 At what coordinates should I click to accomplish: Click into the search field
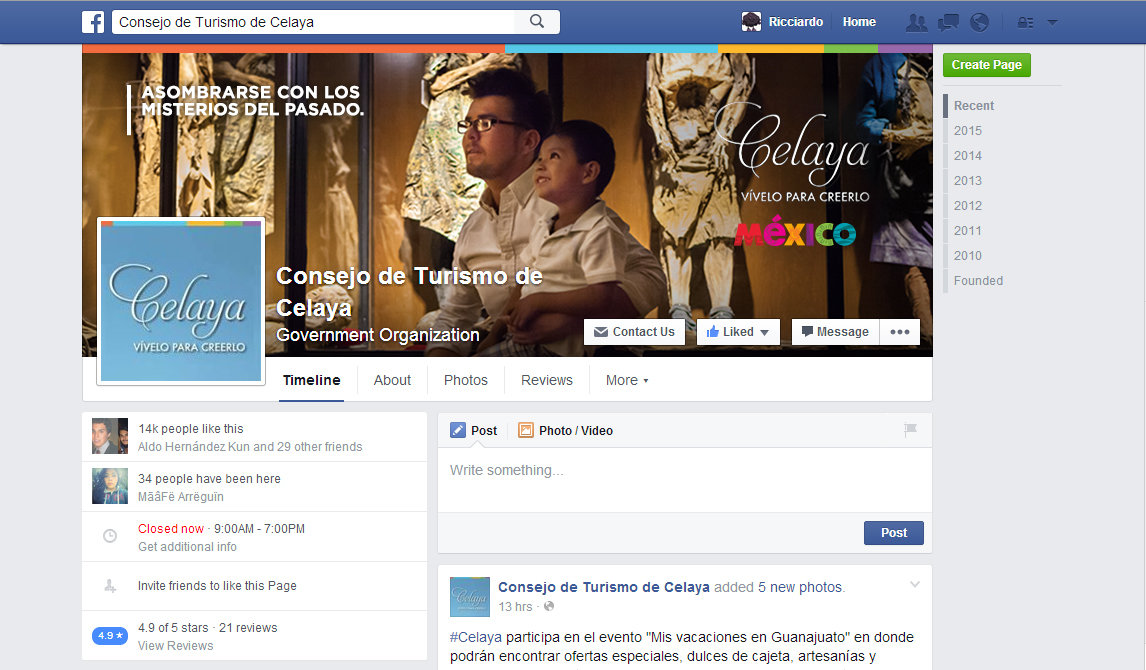click(x=314, y=22)
